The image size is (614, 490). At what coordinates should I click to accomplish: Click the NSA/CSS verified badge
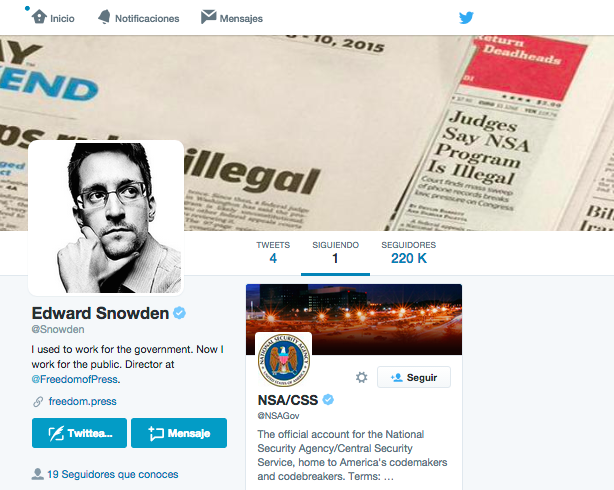coord(328,400)
